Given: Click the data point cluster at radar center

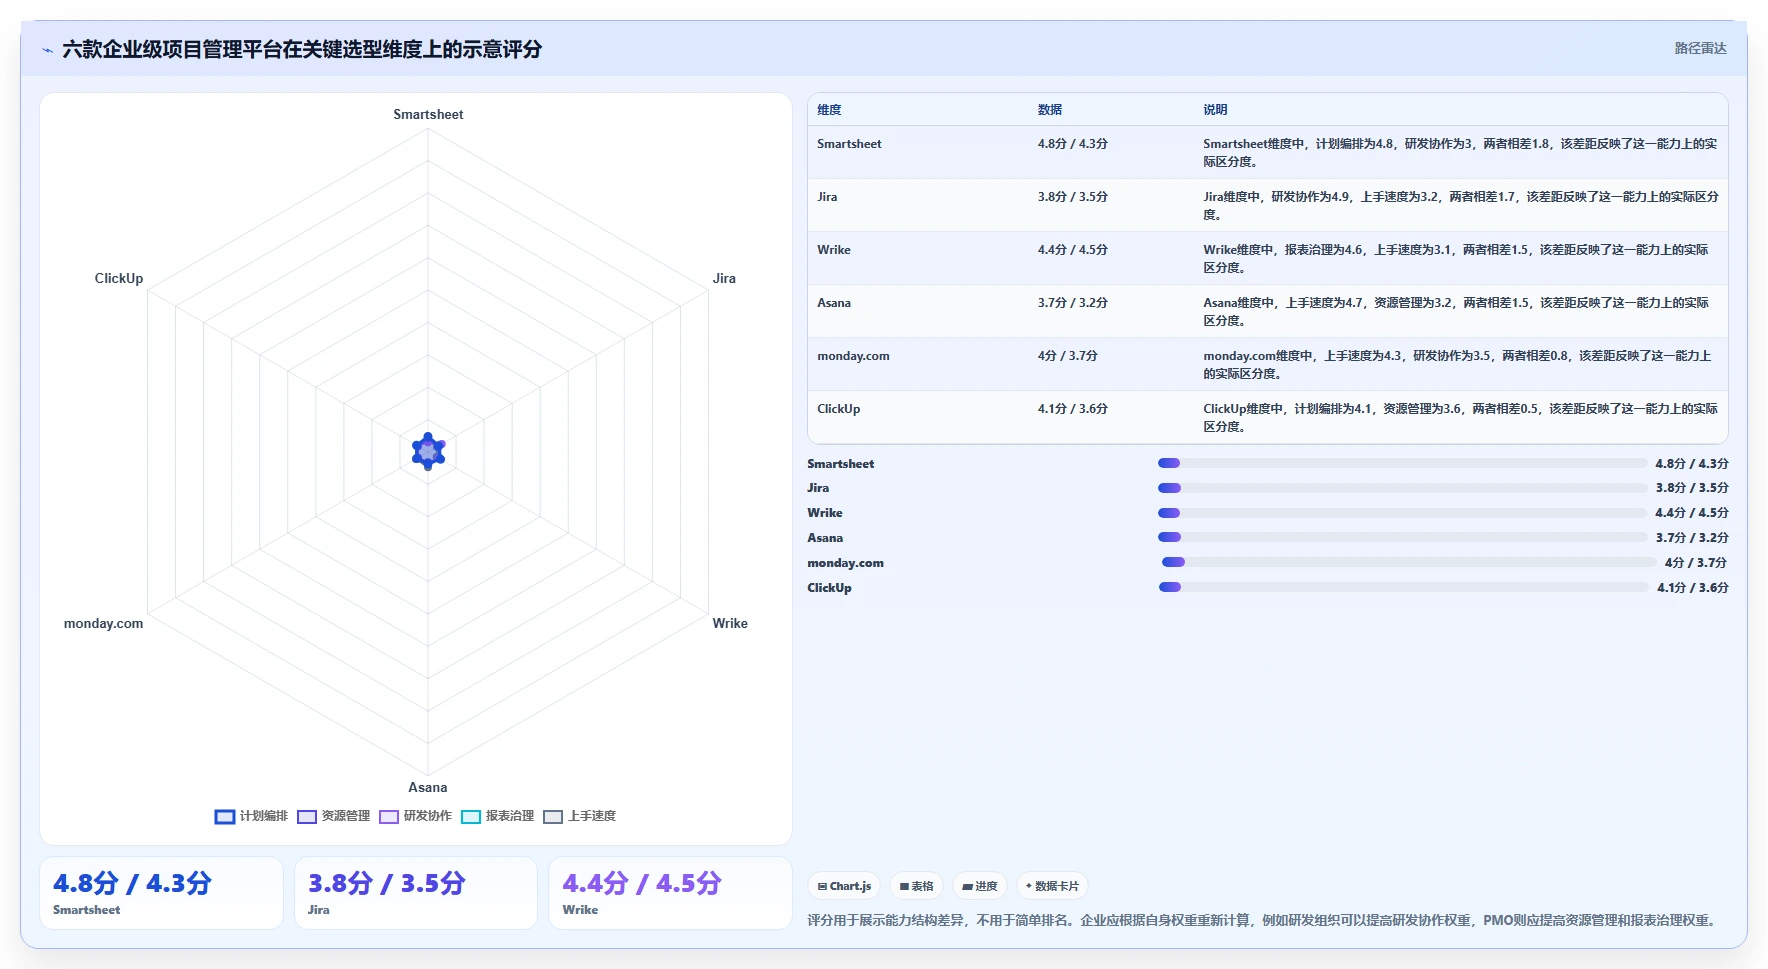Looking at the screenshot, I should click(428, 452).
